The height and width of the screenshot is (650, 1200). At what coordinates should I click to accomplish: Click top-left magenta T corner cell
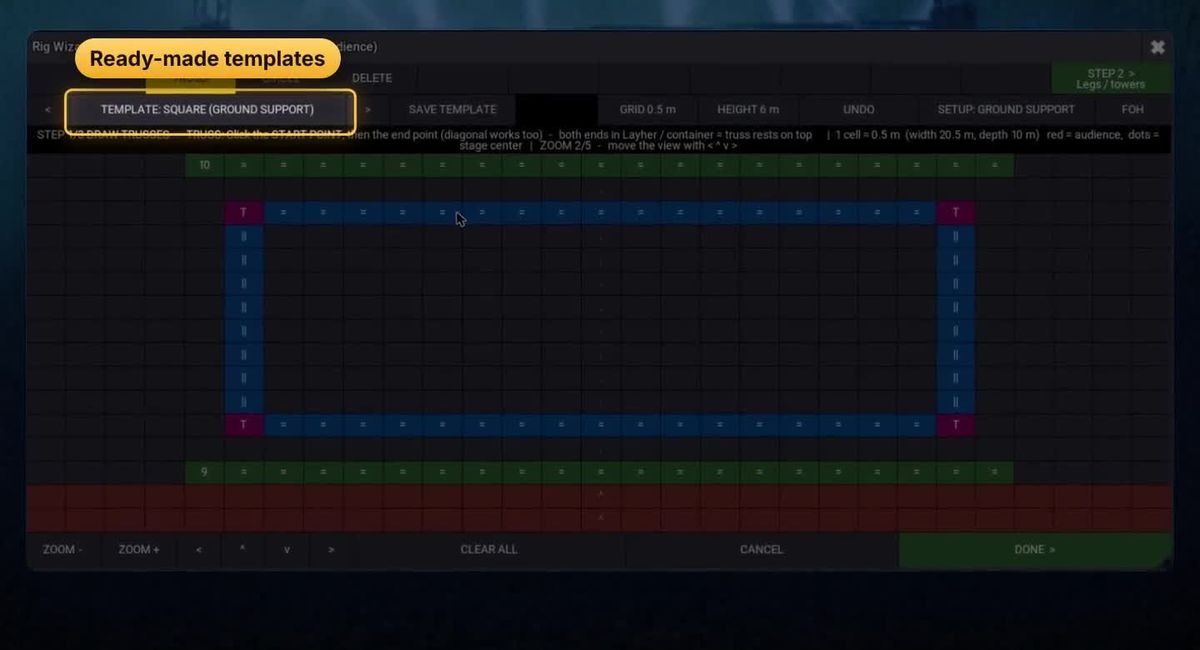click(244, 212)
